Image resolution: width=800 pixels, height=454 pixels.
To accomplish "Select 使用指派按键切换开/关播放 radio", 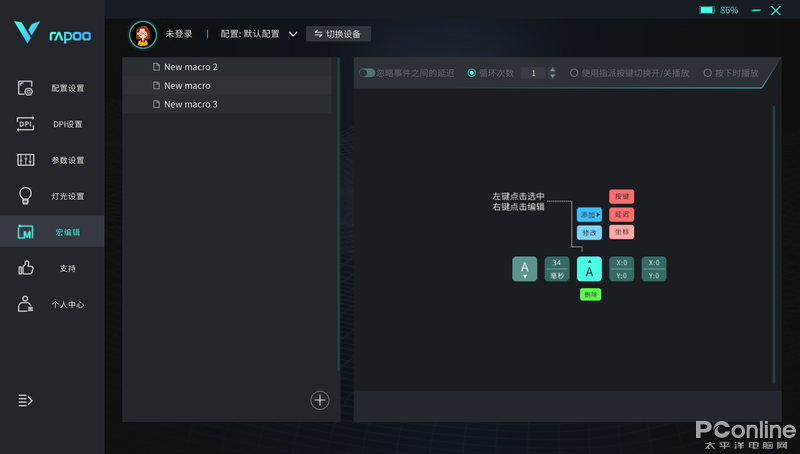I will [x=574, y=73].
